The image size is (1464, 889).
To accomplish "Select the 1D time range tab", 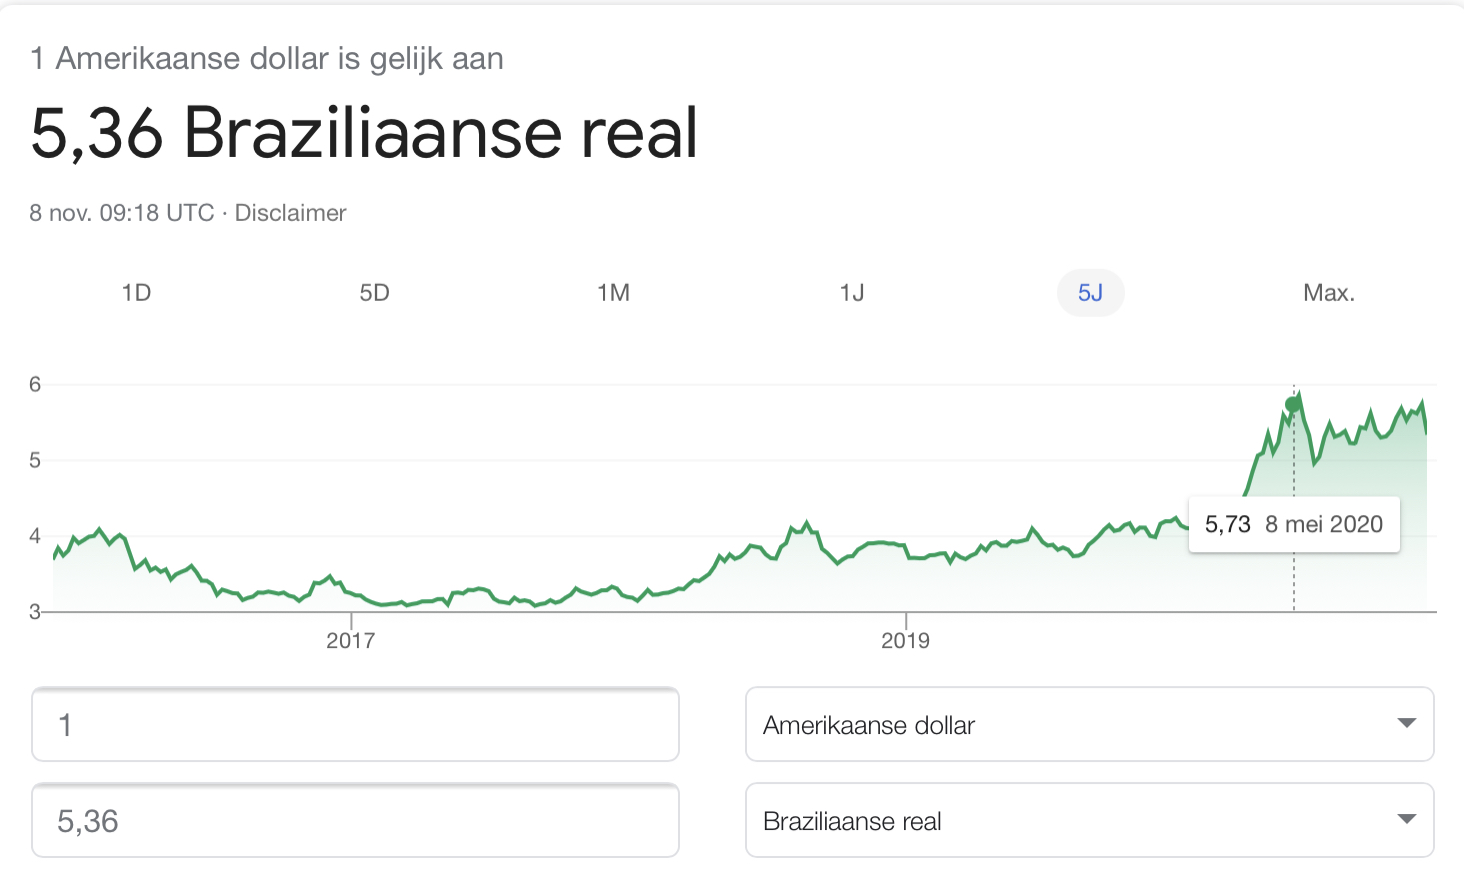I will 136,293.
